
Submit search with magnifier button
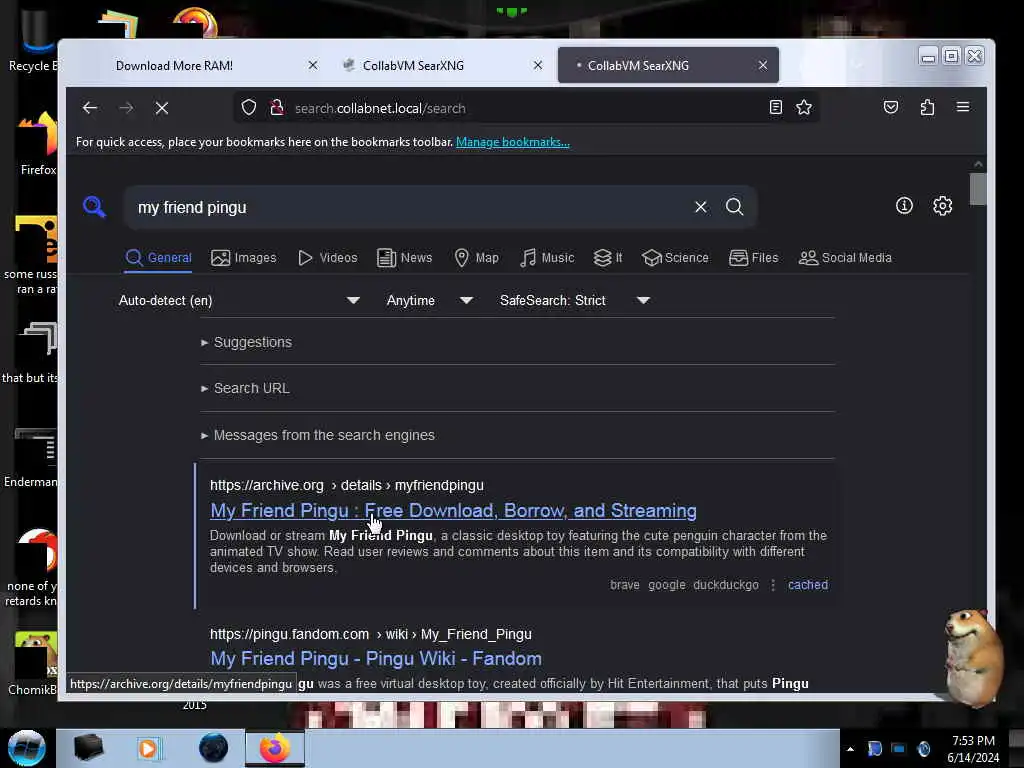coord(735,207)
